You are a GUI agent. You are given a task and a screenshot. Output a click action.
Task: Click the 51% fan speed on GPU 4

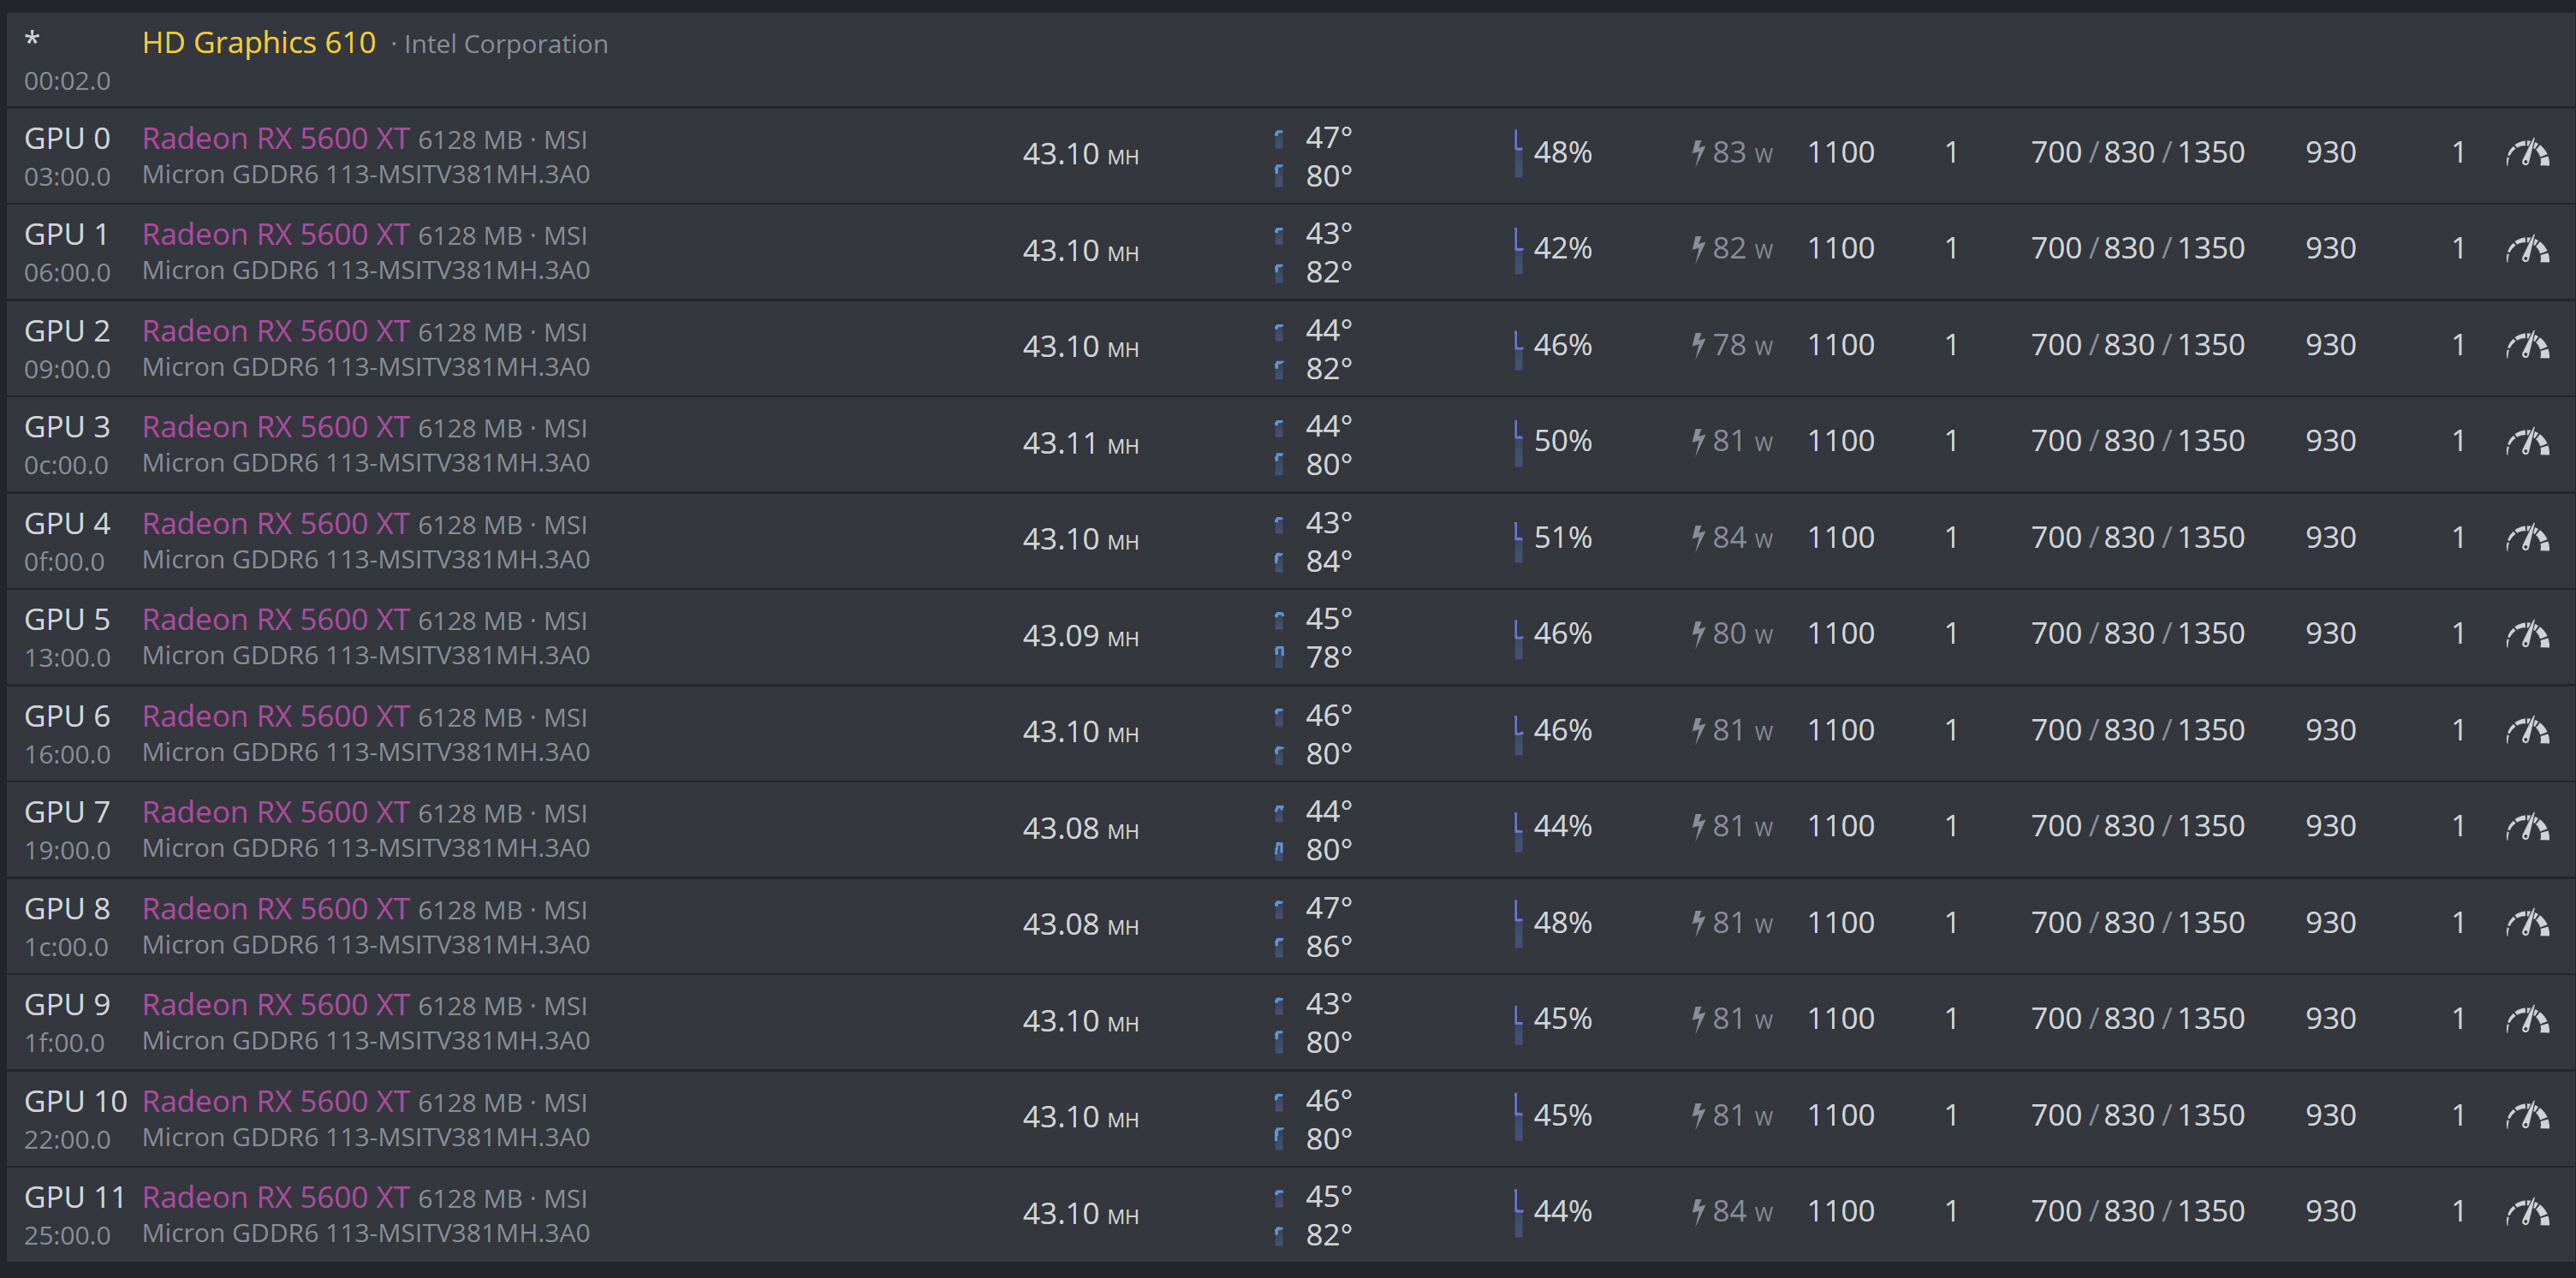pos(1562,538)
